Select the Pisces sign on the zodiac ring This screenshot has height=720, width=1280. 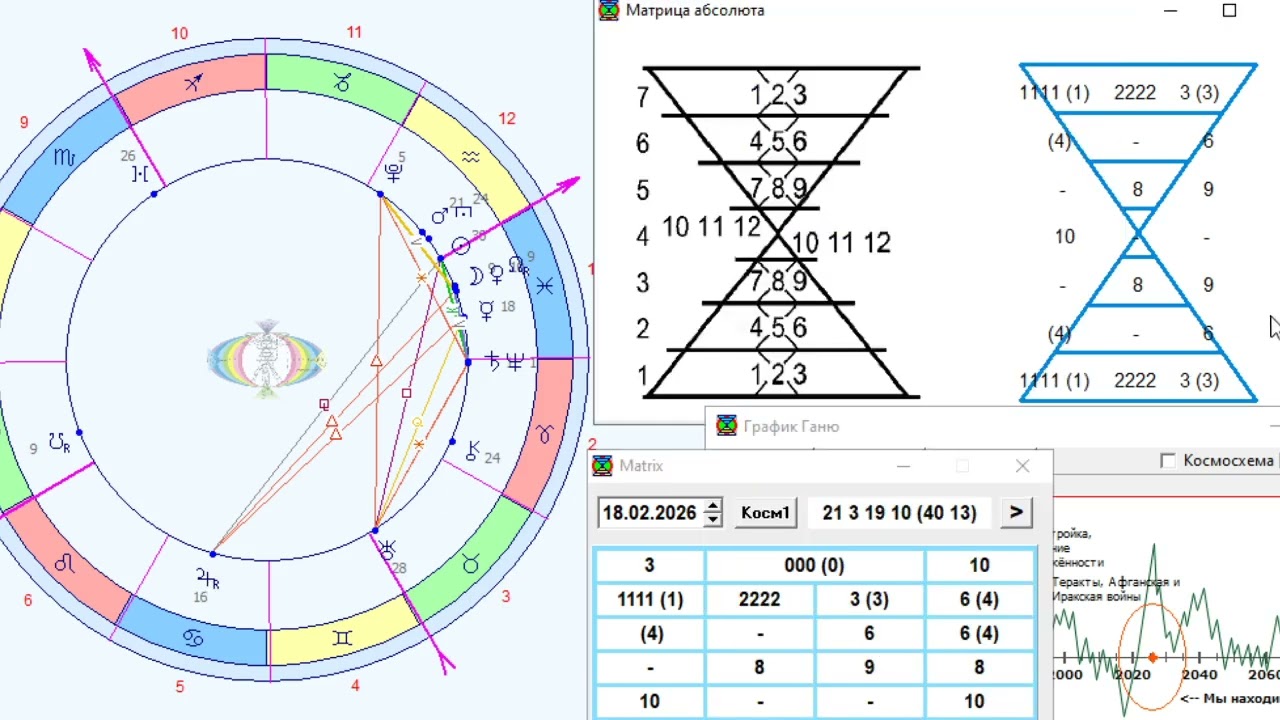(x=544, y=286)
